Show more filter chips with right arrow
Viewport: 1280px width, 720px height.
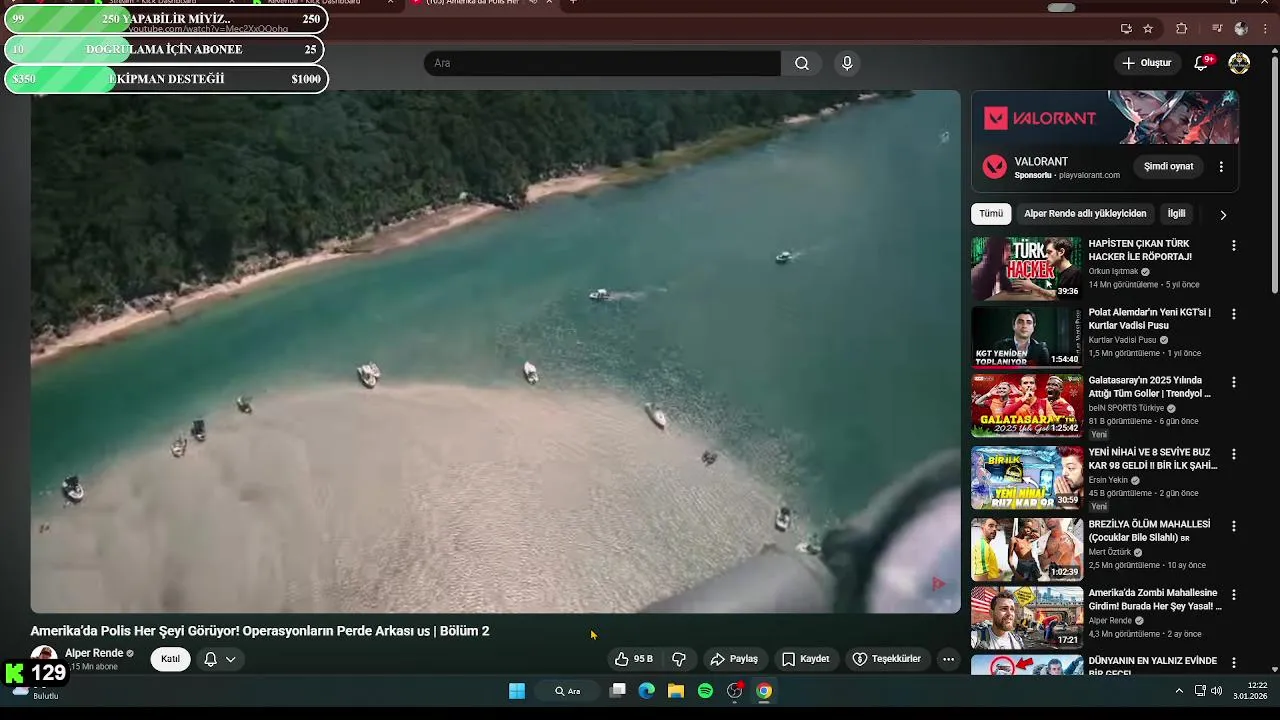[1222, 214]
